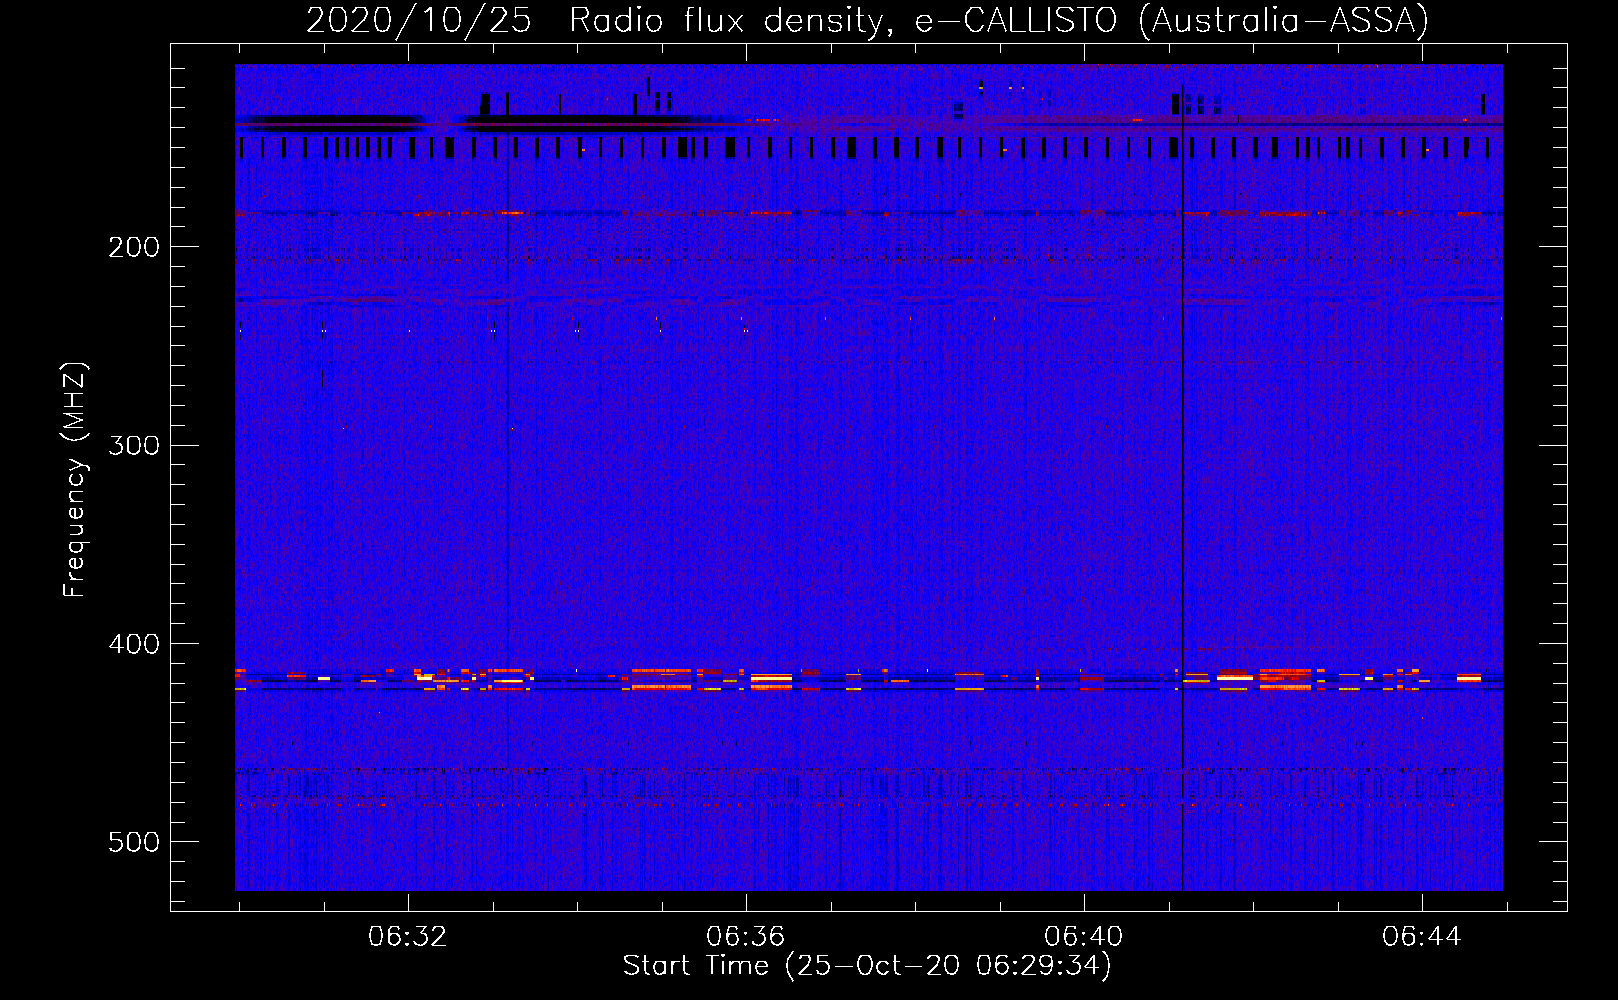Viewport: 1618px width, 1000px height.
Task: Click the '06:44' time tick label
Action: point(1421,937)
